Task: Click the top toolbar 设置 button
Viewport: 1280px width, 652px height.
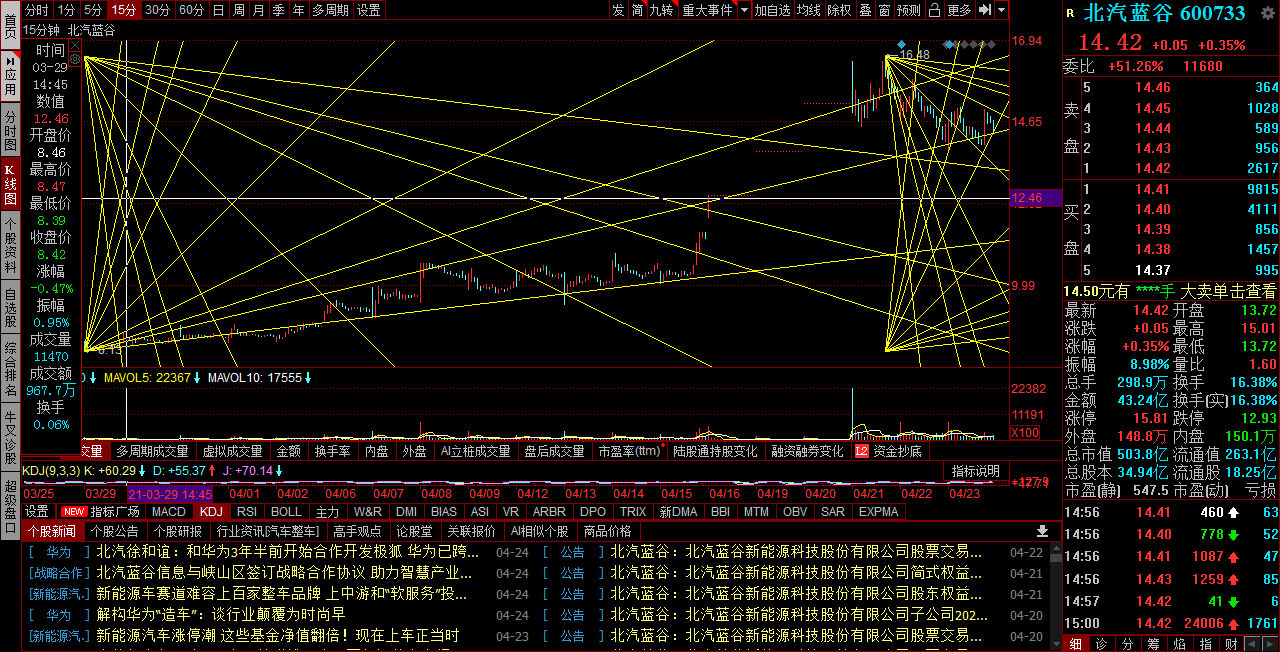Action: coord(369,10)
